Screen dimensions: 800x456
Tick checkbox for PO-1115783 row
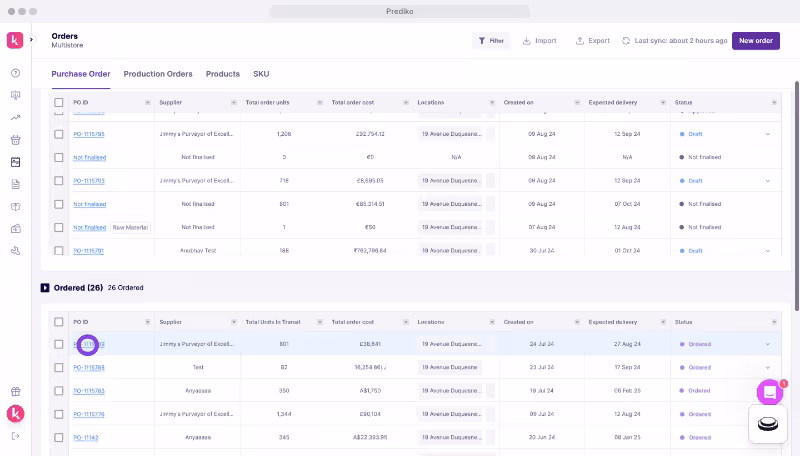tap(59, 391)
